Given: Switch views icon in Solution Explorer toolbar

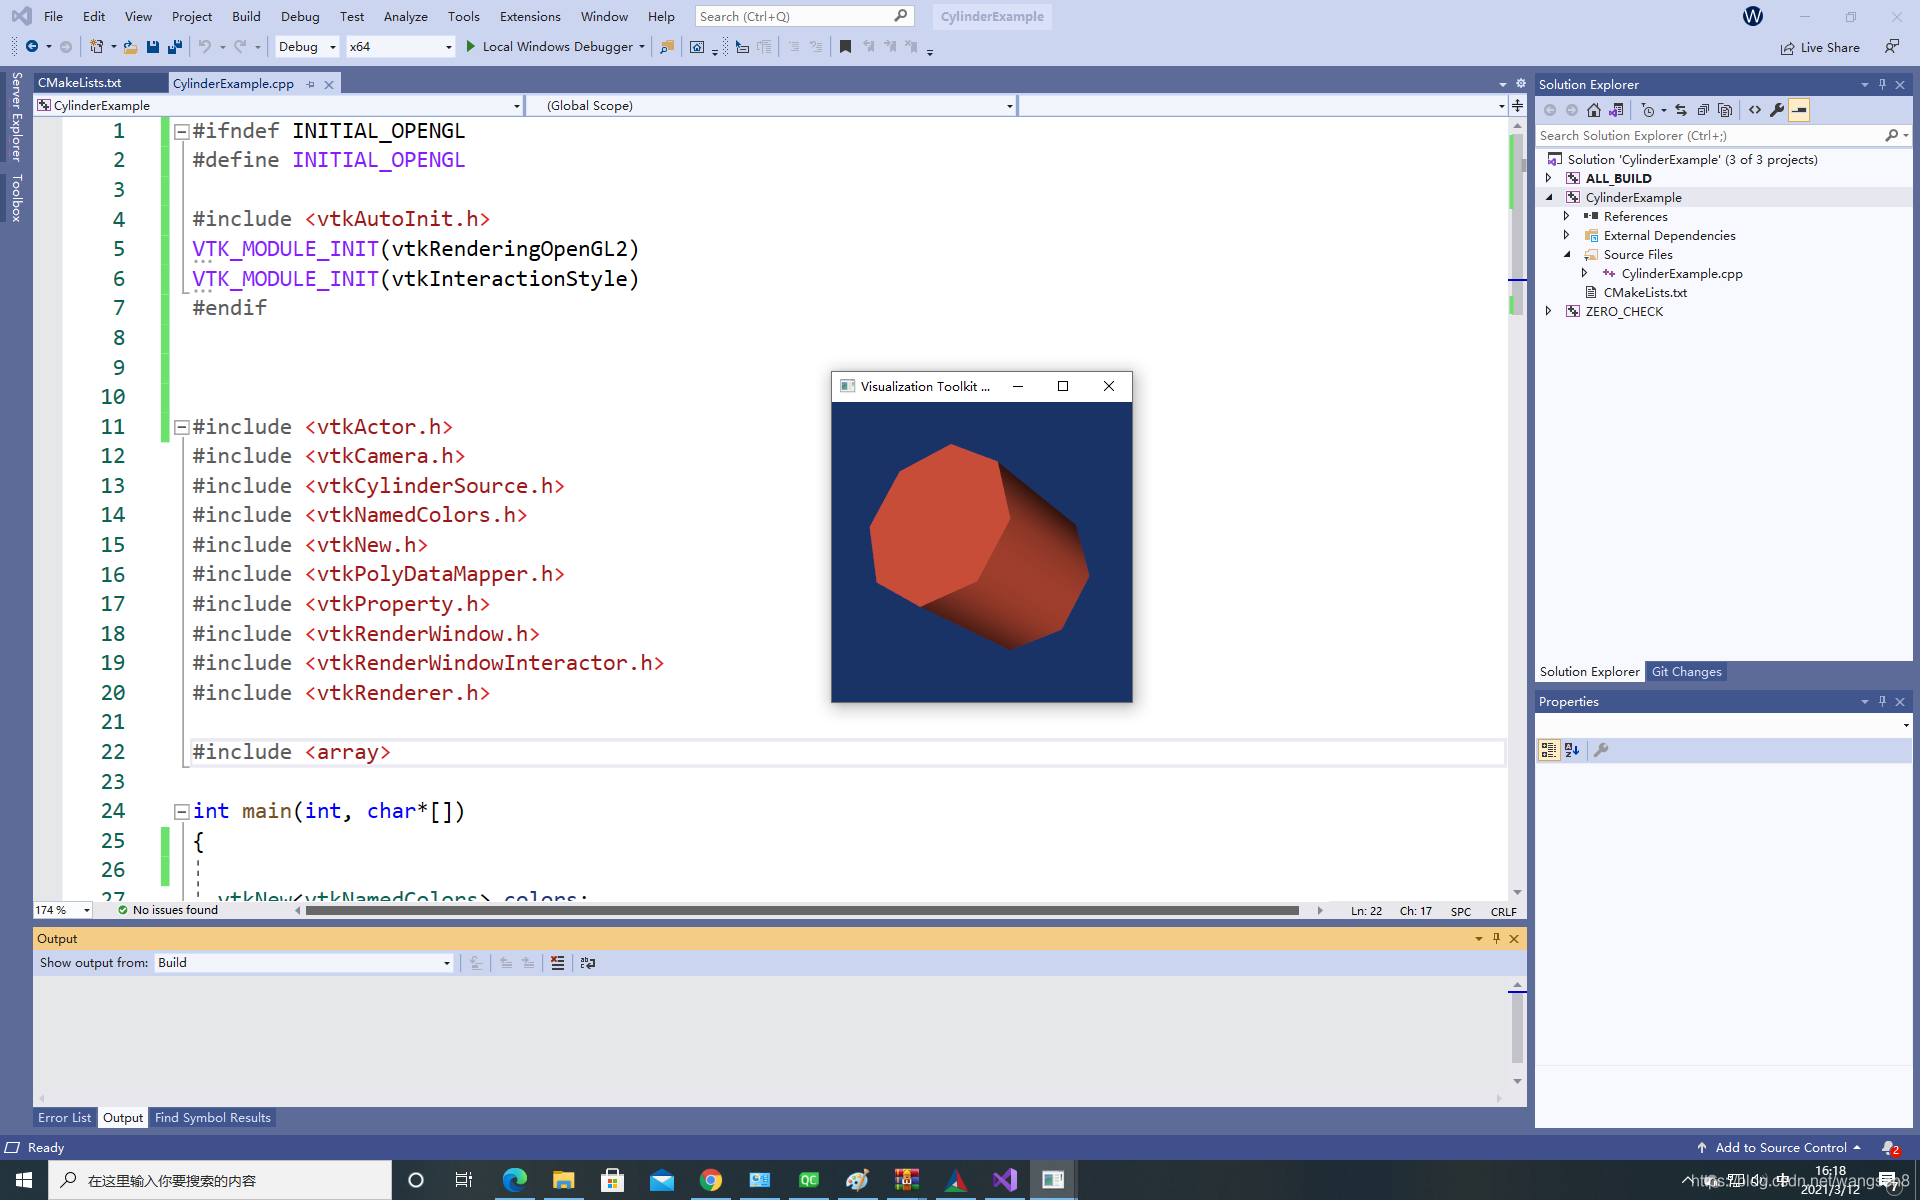Looking at the screenshot, I should 1616,110.
